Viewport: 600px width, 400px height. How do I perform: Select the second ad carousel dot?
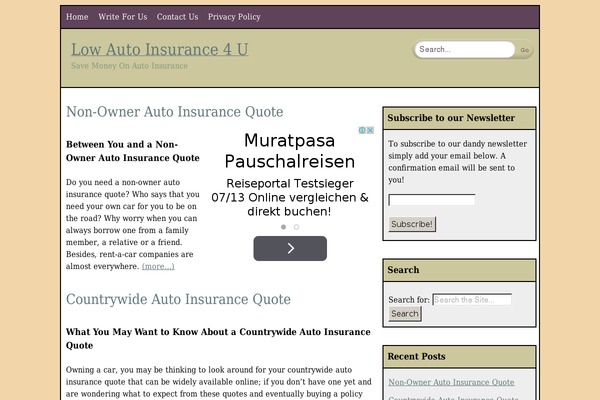pyautogui.click(x=296, y=227)
